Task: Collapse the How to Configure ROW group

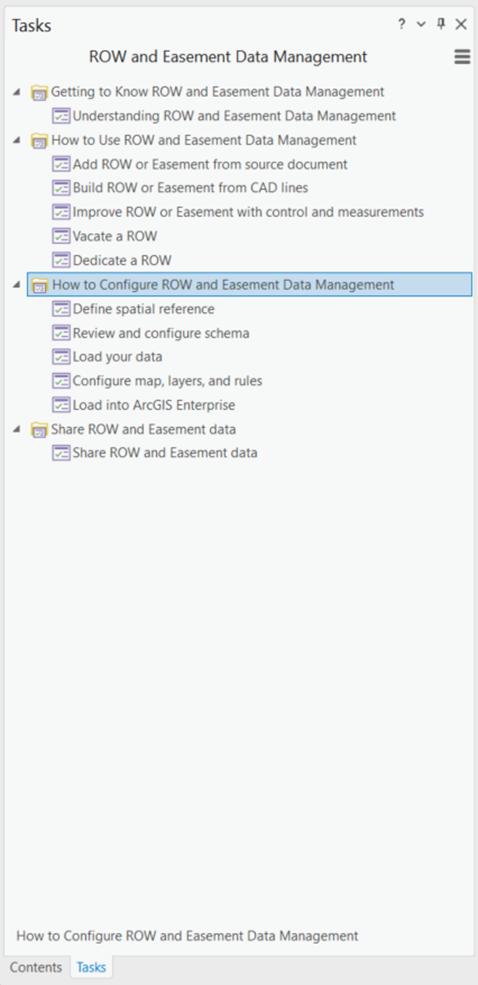Action: click(16, 285)
